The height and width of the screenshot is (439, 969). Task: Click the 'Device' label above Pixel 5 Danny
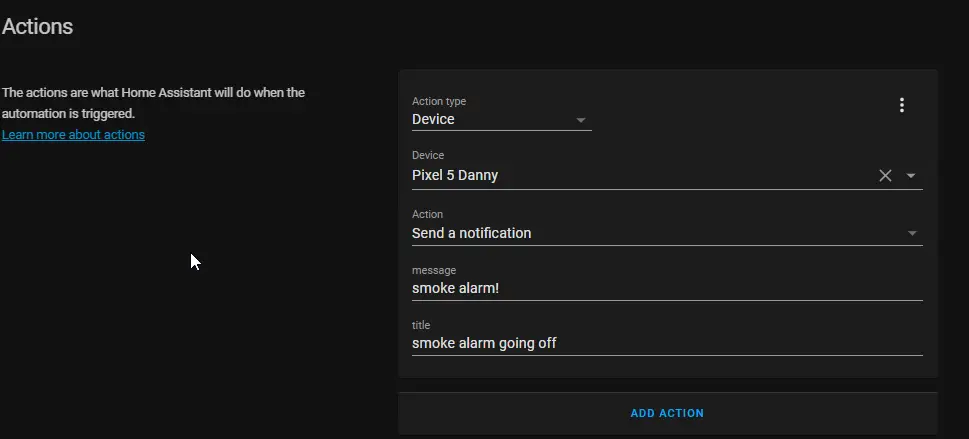pos(428,155)
